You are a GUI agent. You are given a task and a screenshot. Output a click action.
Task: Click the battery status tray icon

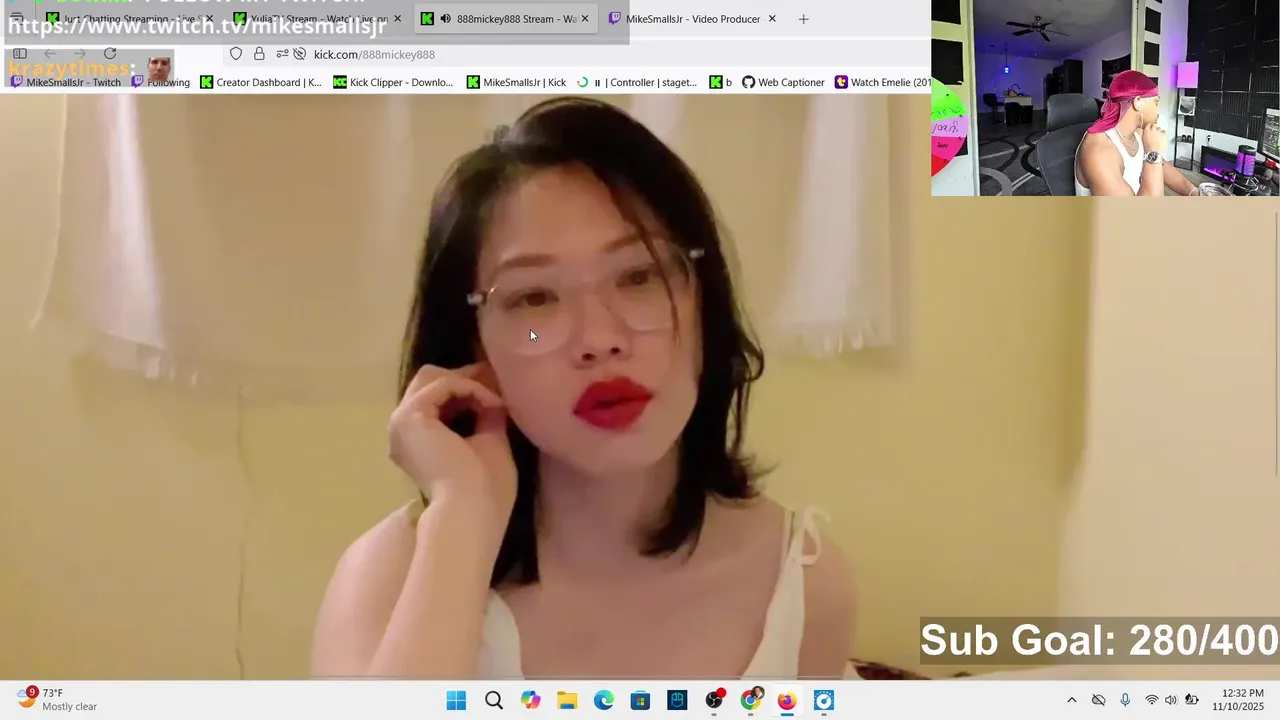[x=1191, y=700]
